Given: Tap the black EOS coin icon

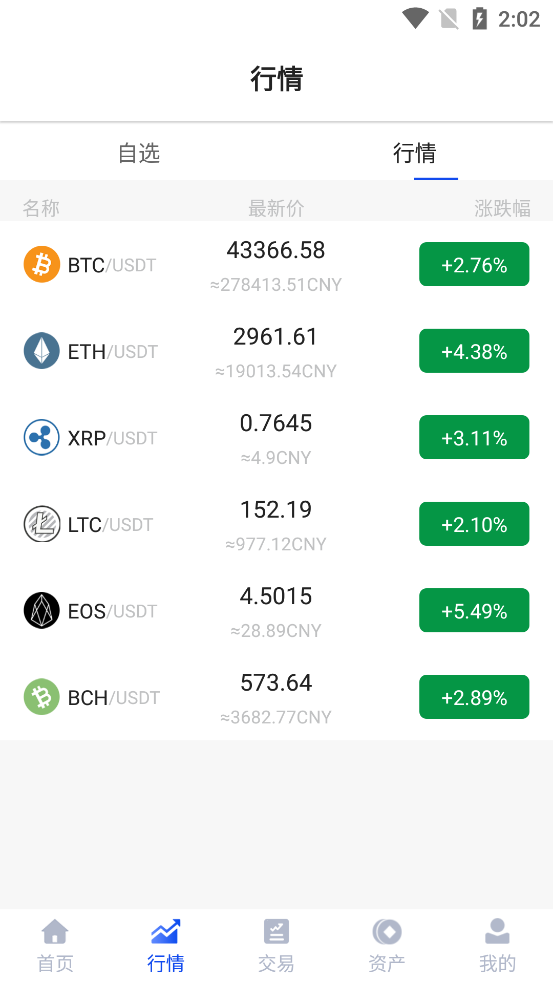Looking at the screenshot, I should [x=42, y=611].
